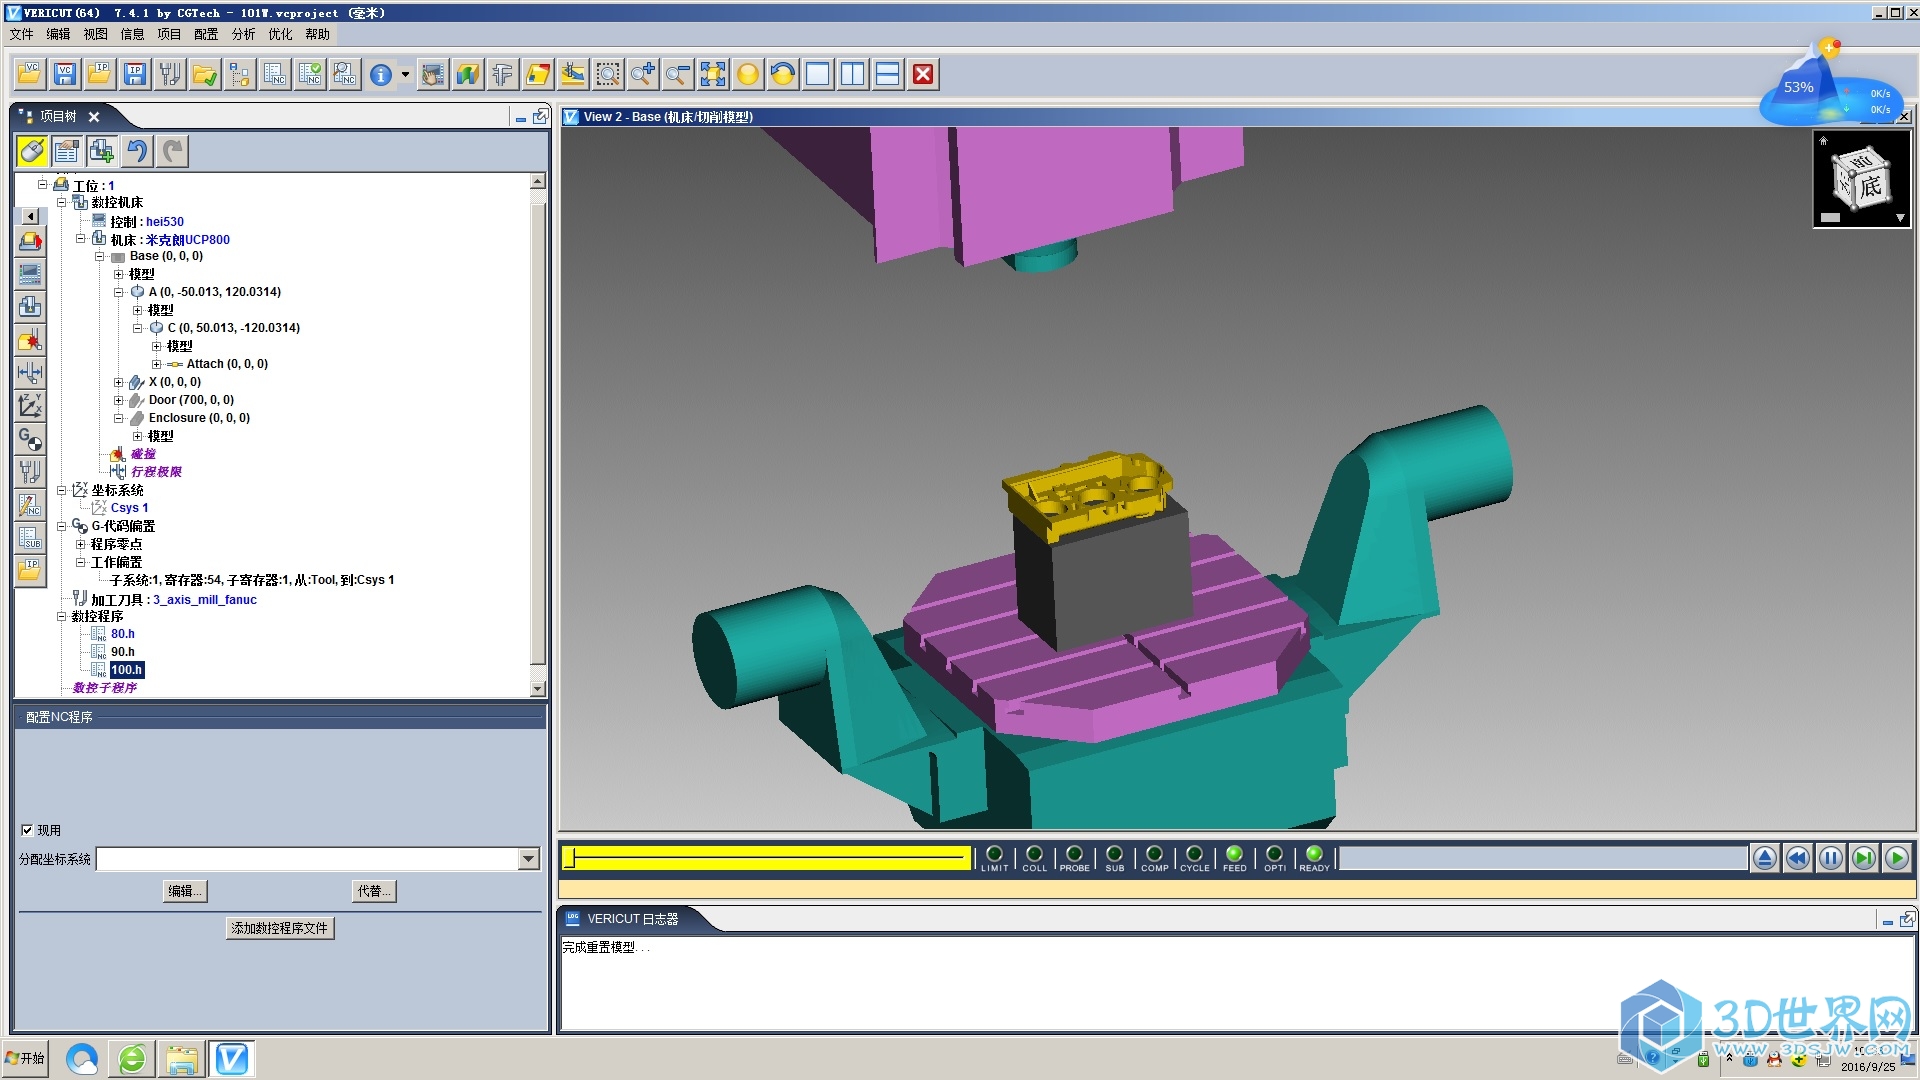Select the 80.h NC program

click(x=123, y=634)
